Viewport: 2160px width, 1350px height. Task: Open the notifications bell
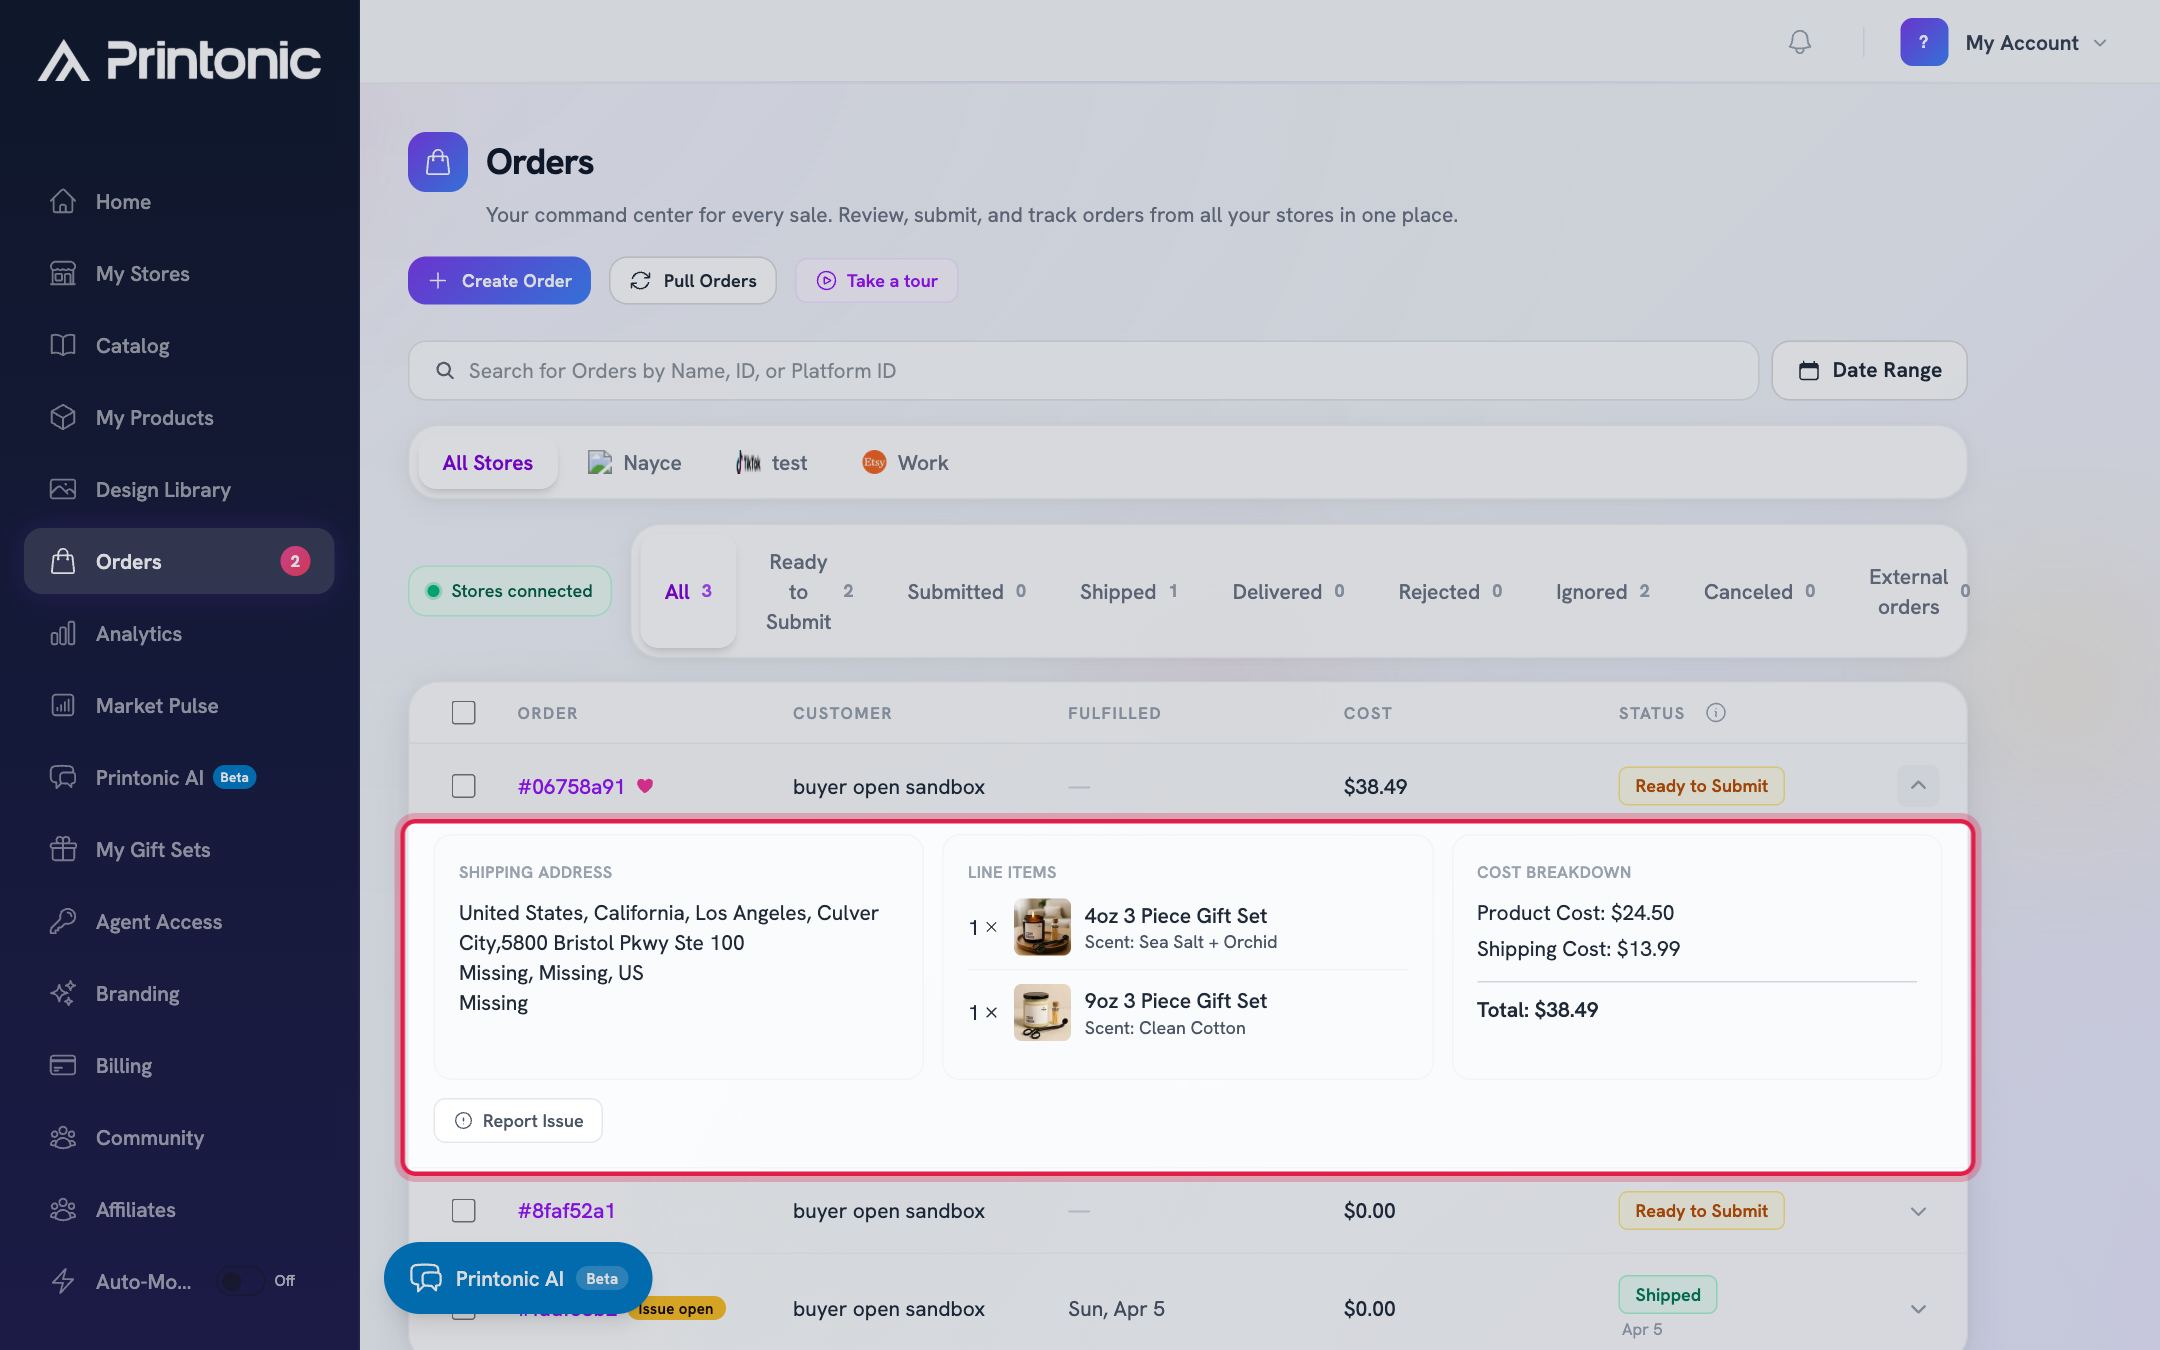pyautogui.click(x=1799, y=42)
